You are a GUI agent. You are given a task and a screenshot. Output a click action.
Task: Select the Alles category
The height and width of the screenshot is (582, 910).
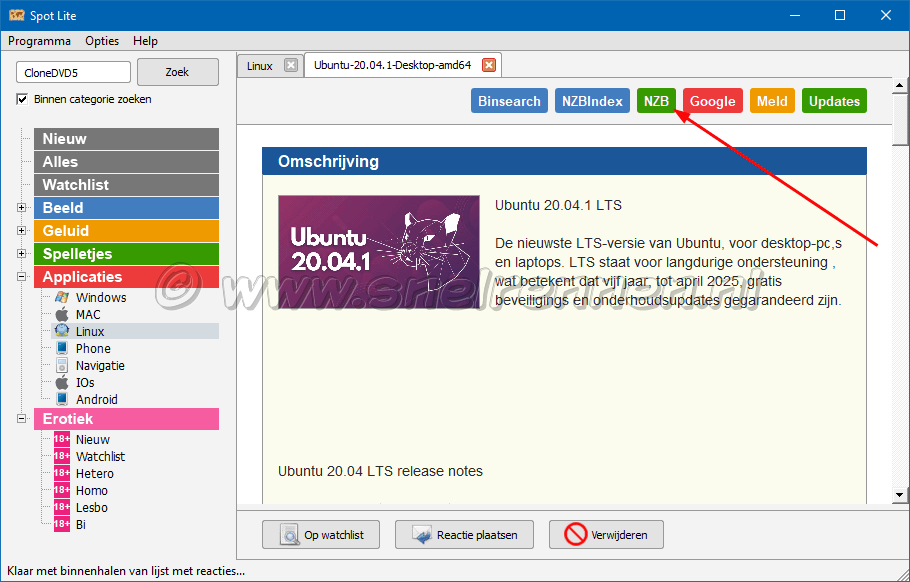click(127, 162)
